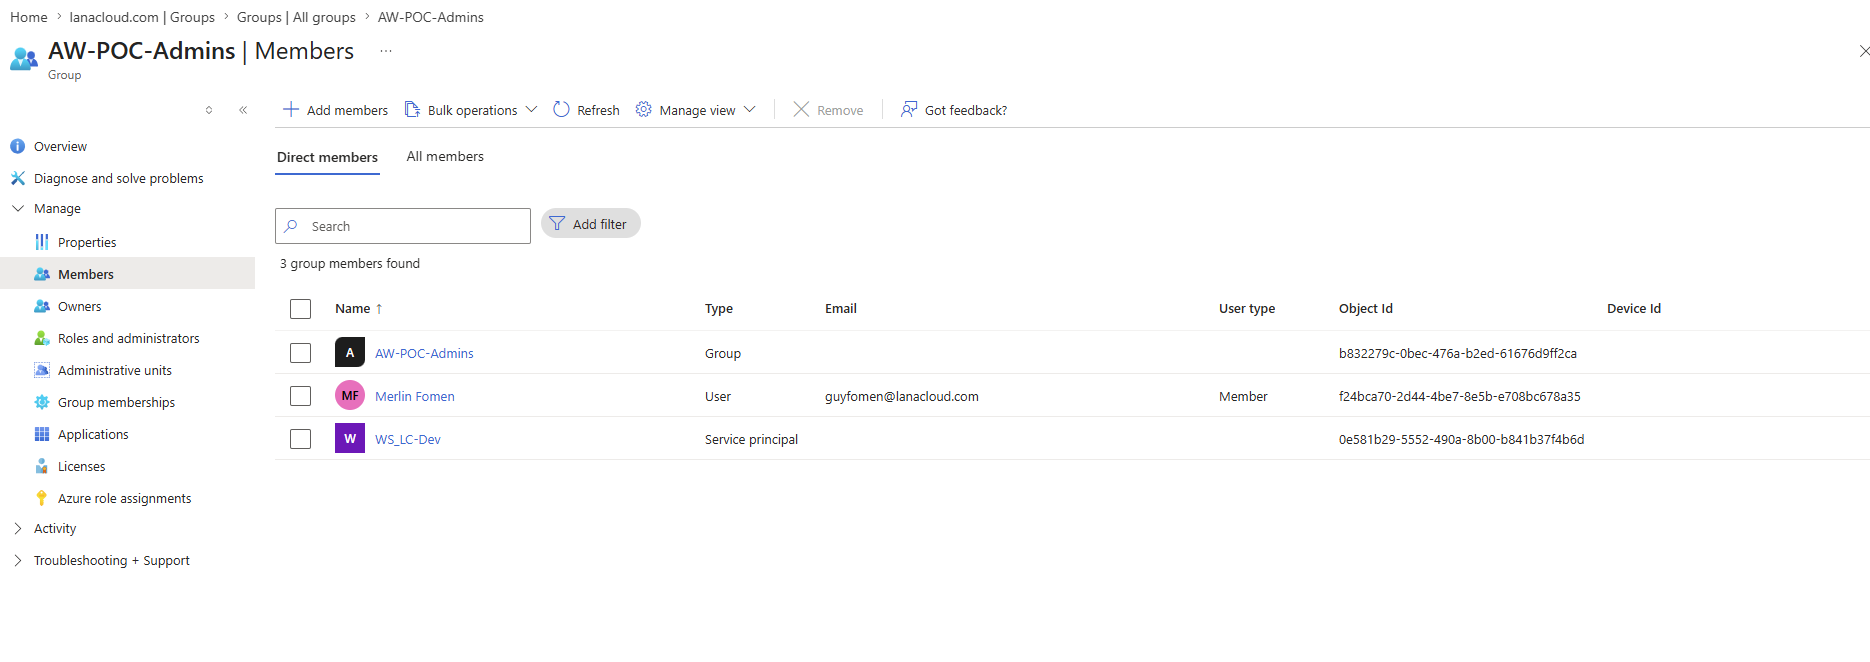
Task: Click the Administrative units icon
Action: (x=41, y=370)
